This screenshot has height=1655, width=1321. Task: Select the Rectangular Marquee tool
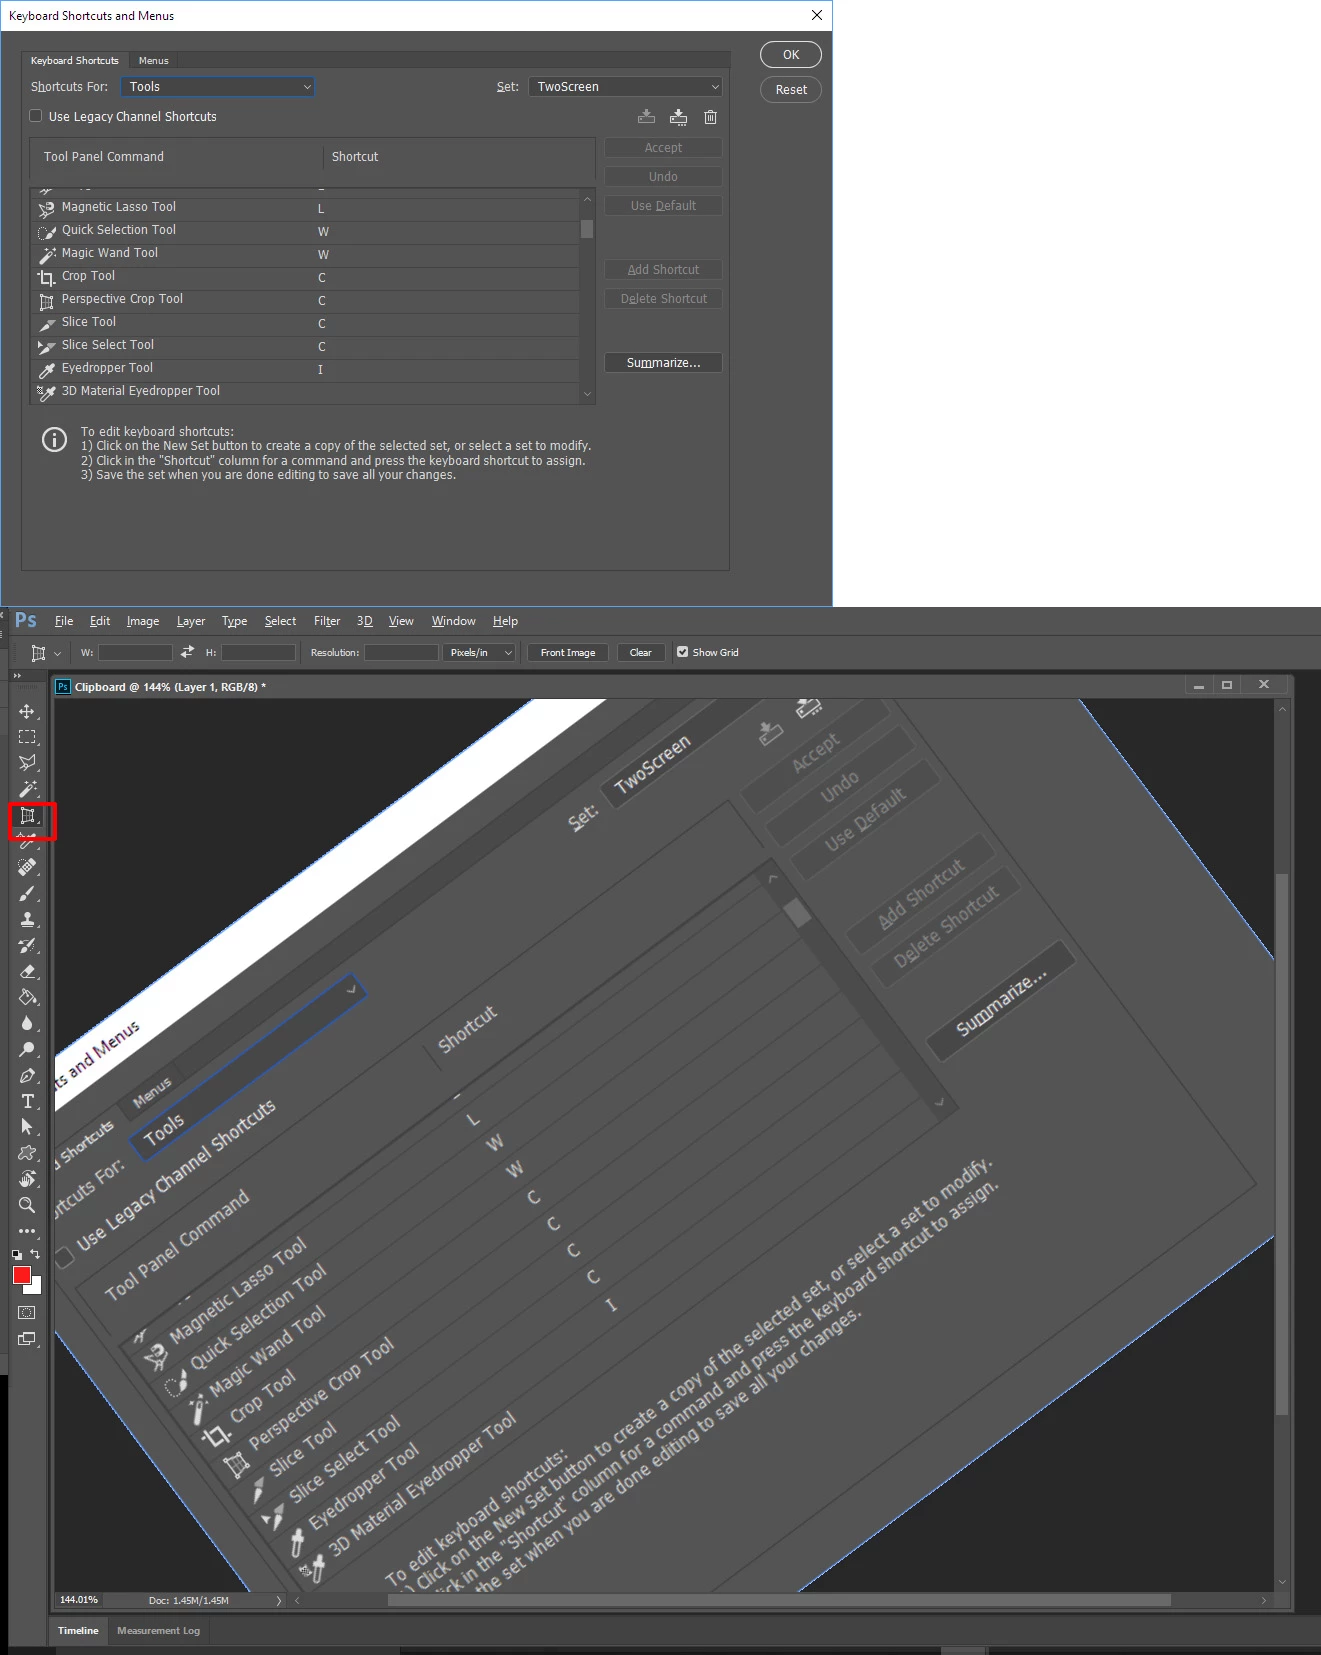(27, 738)
